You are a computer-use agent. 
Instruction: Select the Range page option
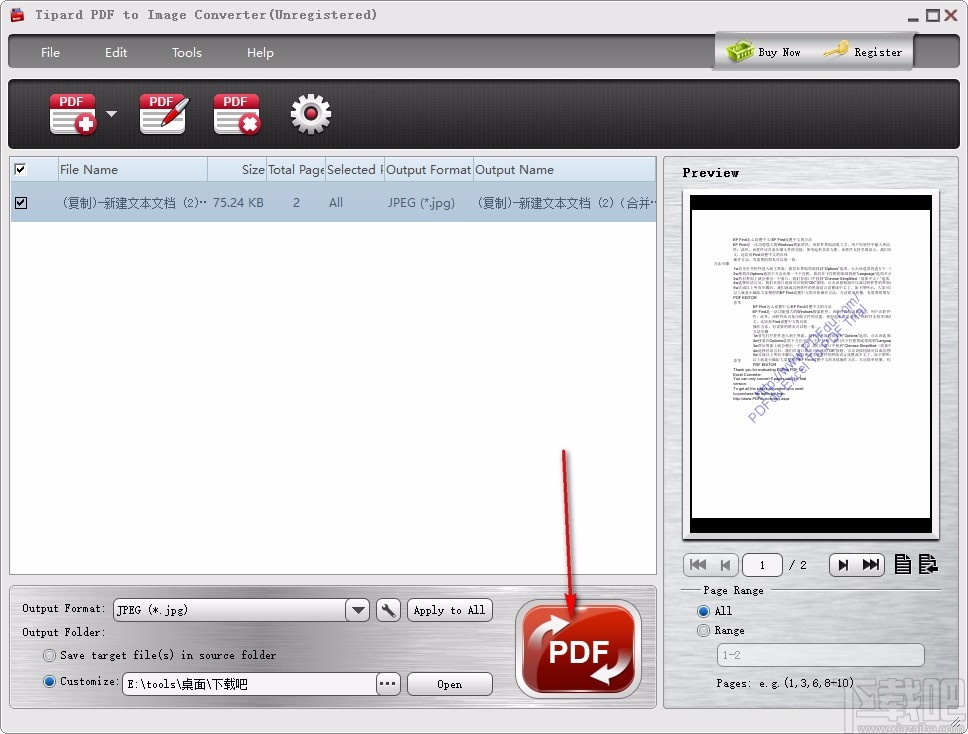click(703, 630)
